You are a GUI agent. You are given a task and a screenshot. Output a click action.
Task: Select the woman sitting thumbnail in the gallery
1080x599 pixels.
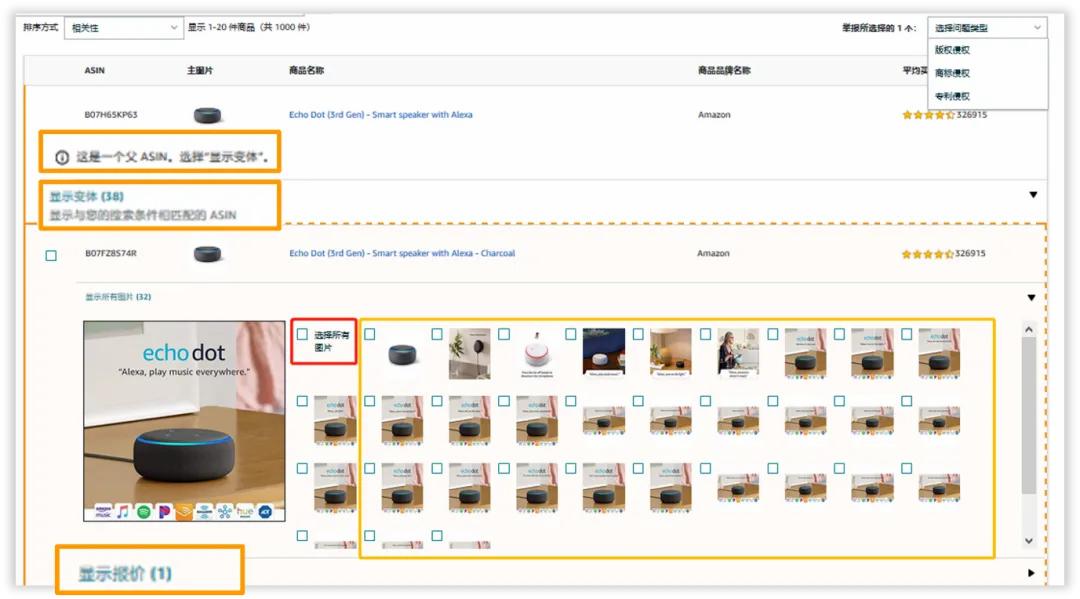click(738, 353)
